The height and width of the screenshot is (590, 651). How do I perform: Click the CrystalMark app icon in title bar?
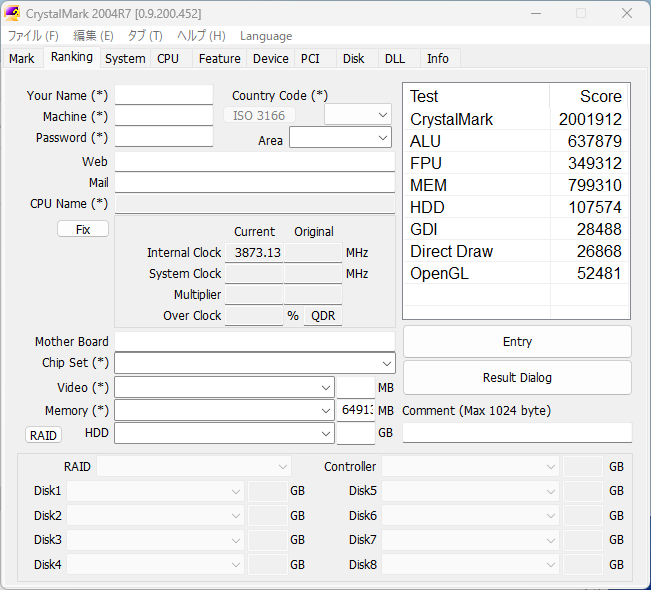point(12,13)
